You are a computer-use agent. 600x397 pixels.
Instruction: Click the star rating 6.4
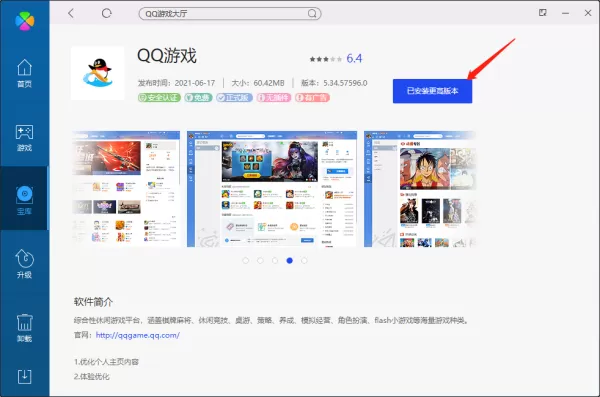pyautogui.click(x=336, y=59)
